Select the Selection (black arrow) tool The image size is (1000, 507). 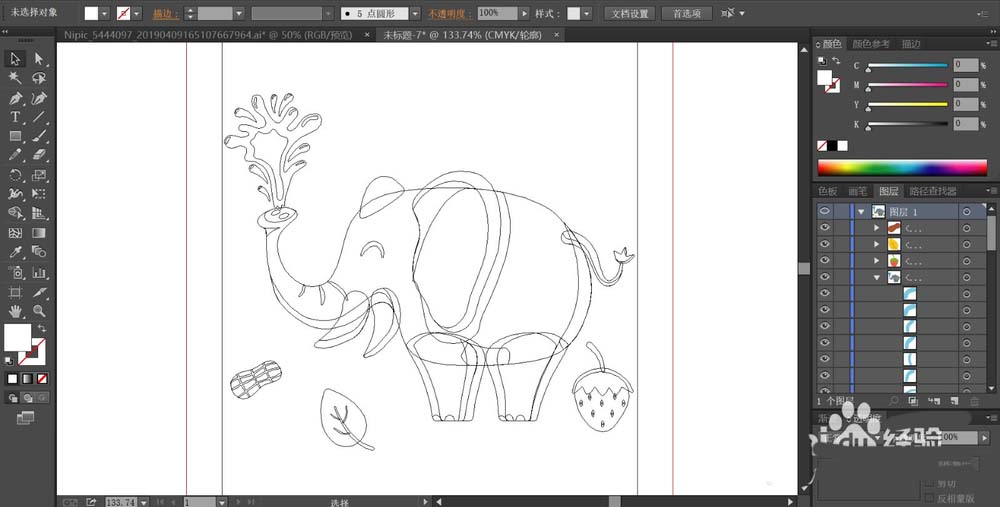pyautogui.click(x=15, y=59)
